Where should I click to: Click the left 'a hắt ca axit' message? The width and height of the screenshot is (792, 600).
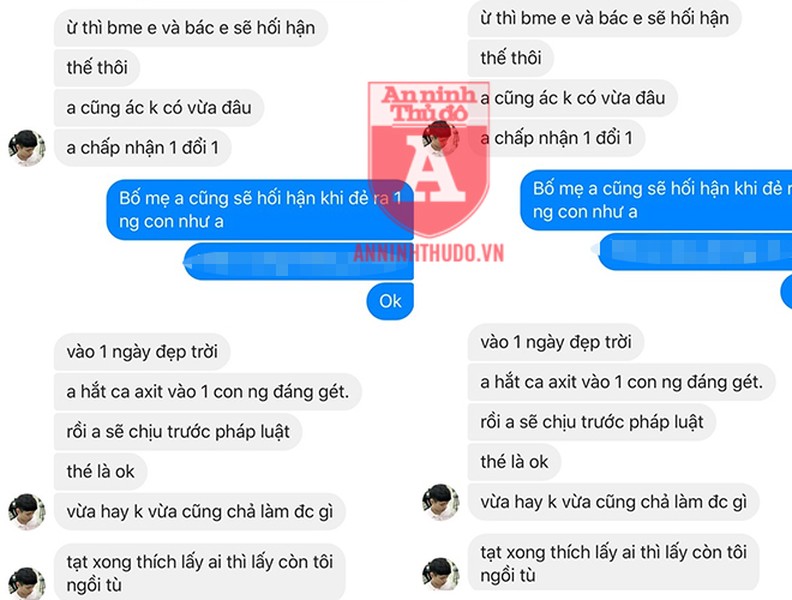click(x=208, y=391)
